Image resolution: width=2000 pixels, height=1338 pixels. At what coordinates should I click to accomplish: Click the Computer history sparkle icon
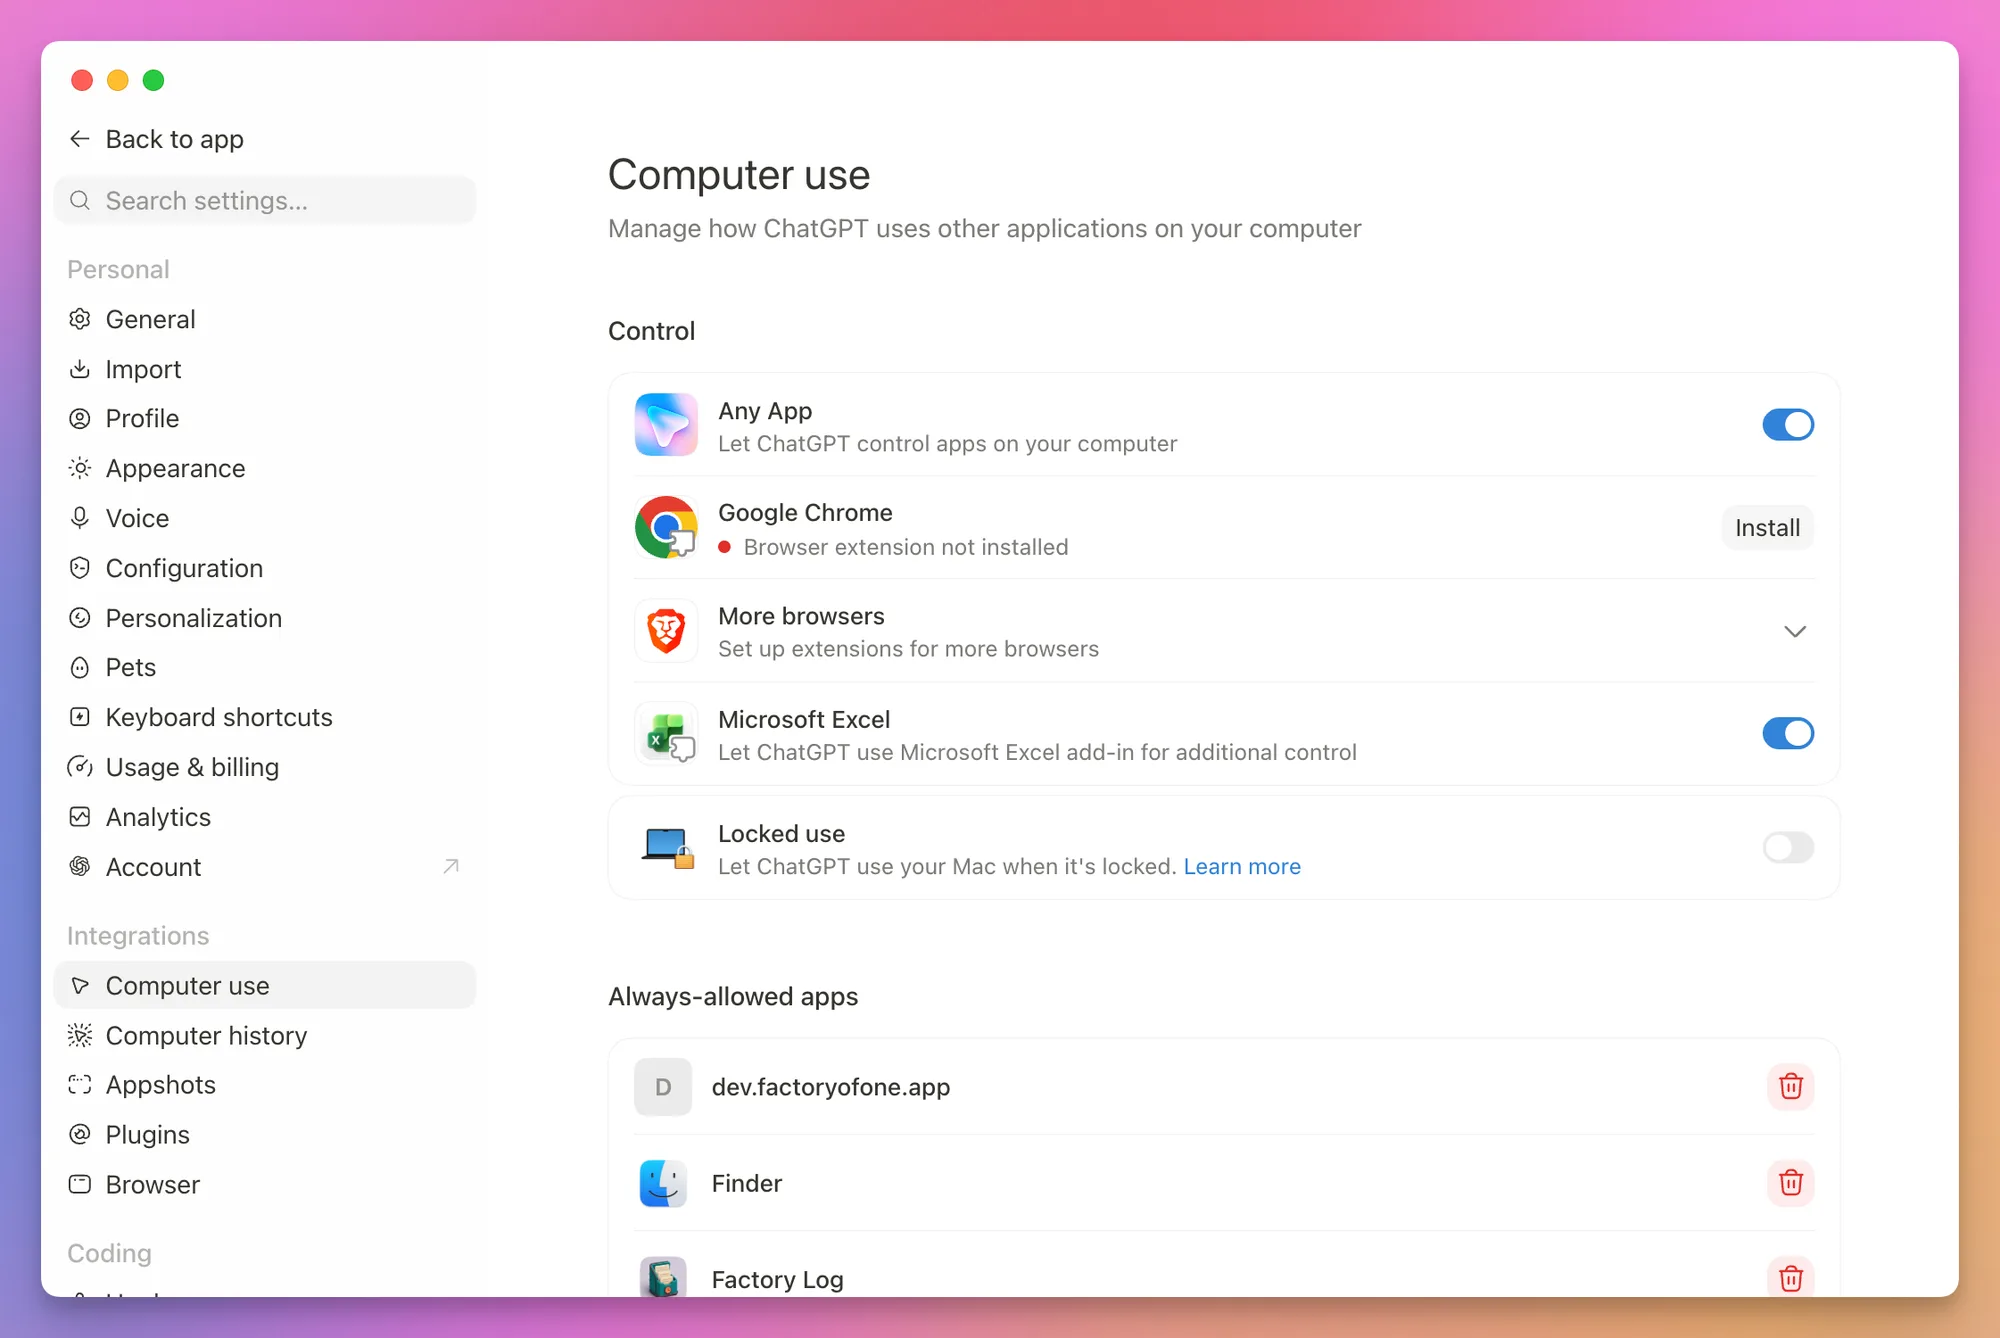click(80, 1035)
